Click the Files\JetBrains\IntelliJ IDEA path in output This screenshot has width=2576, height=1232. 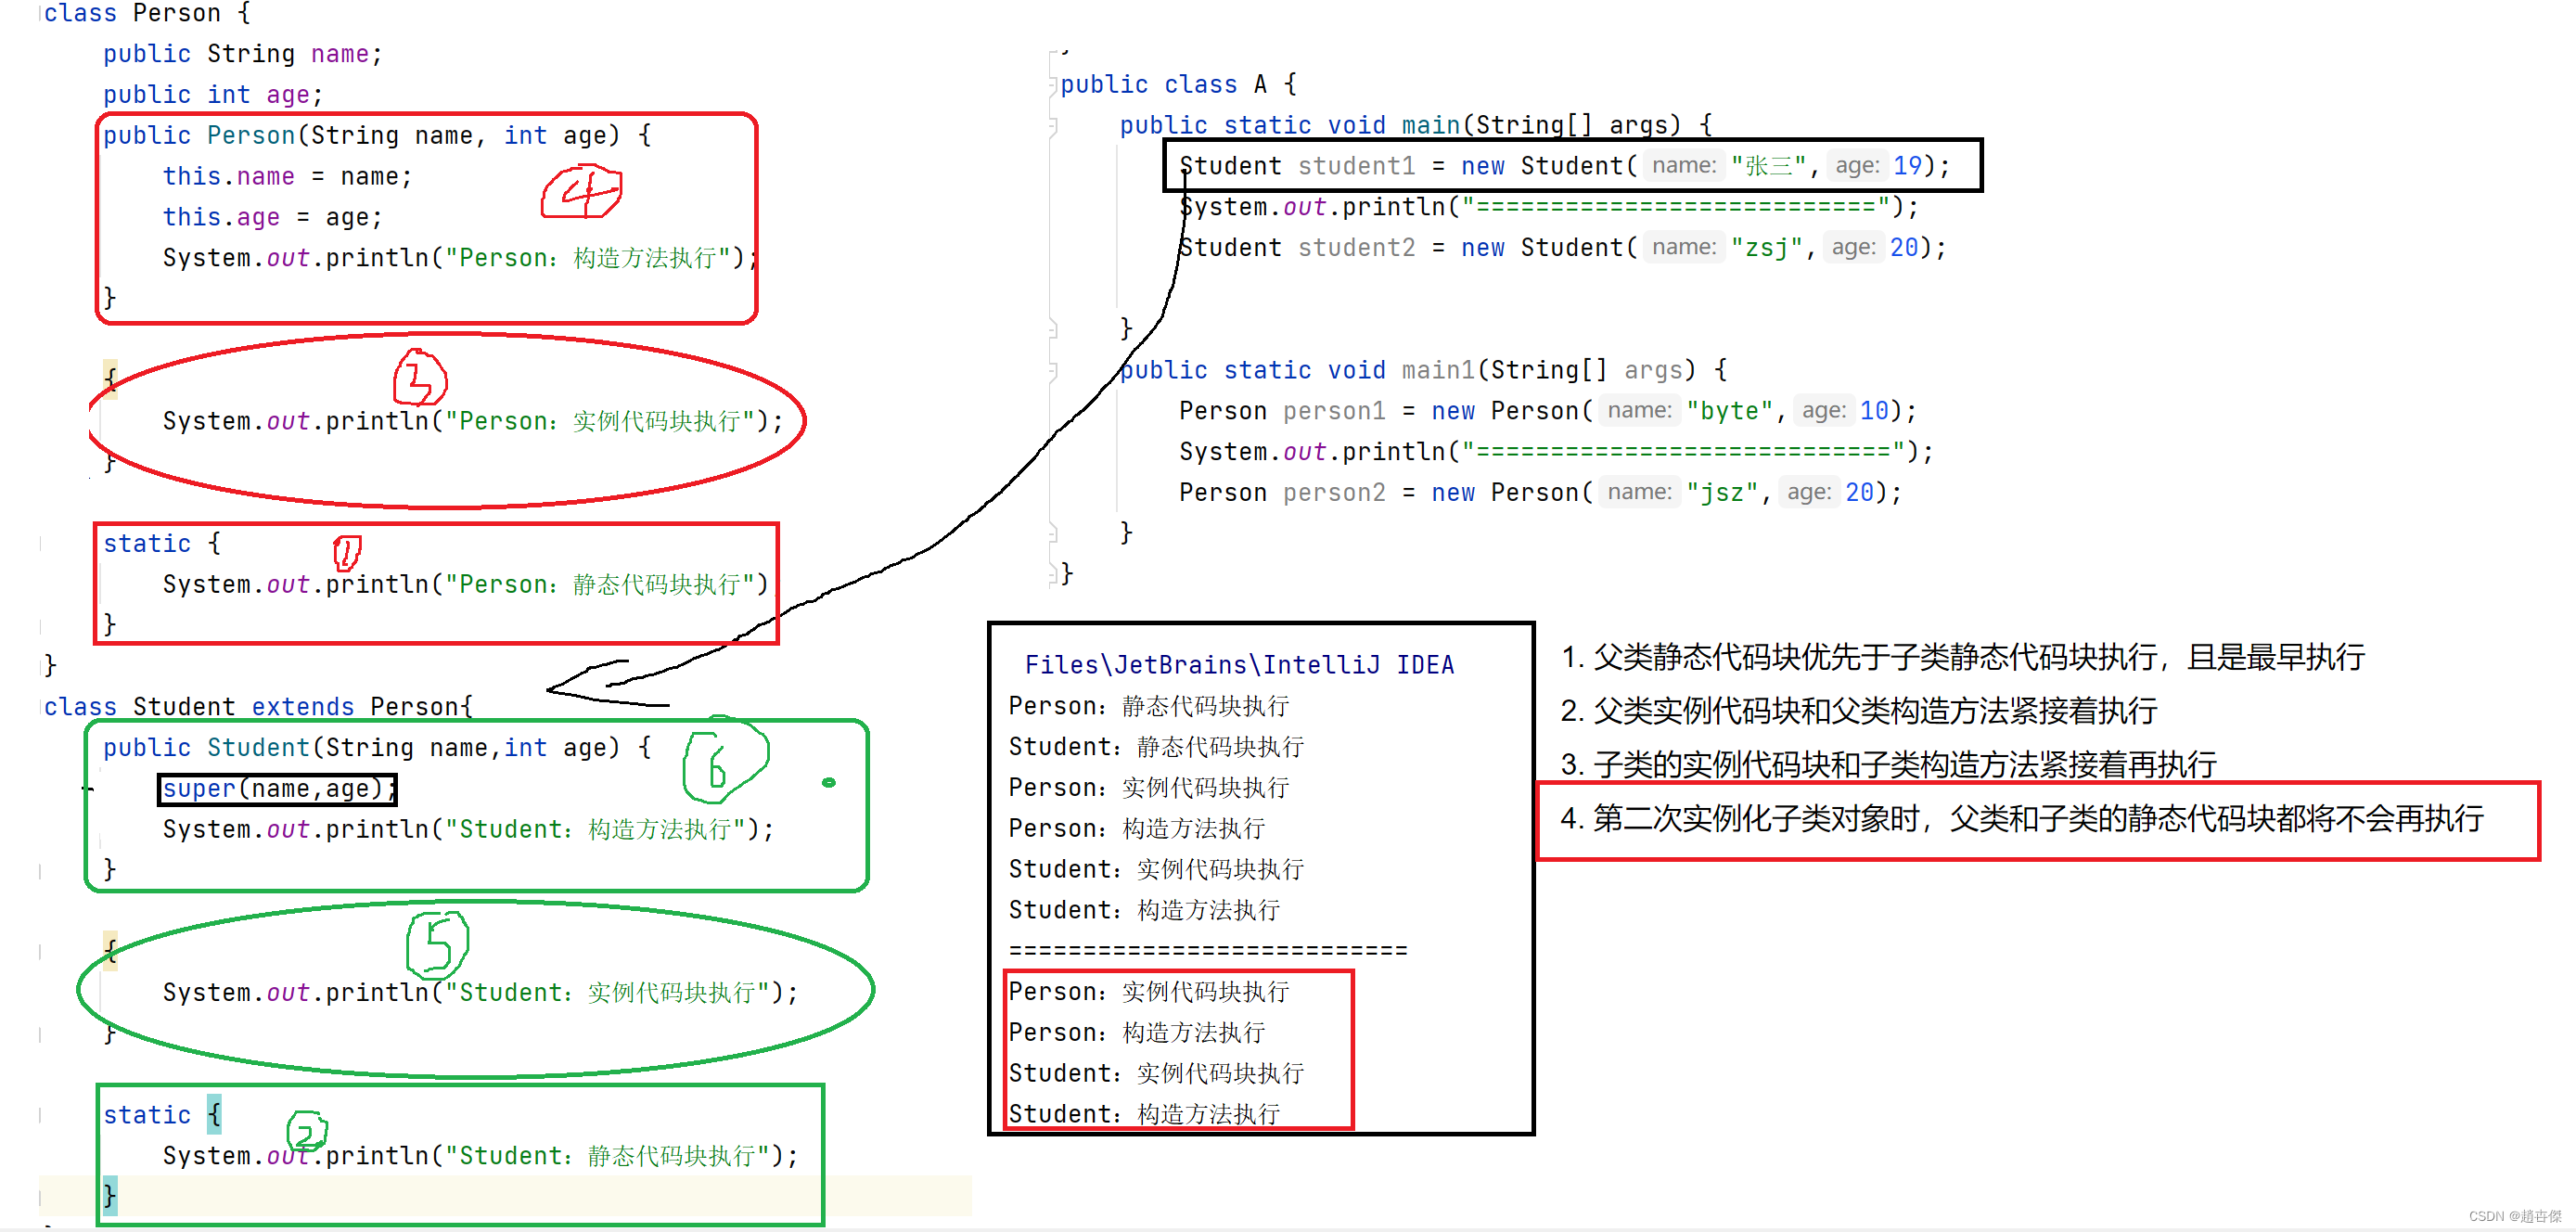(x=1238, y=665)
